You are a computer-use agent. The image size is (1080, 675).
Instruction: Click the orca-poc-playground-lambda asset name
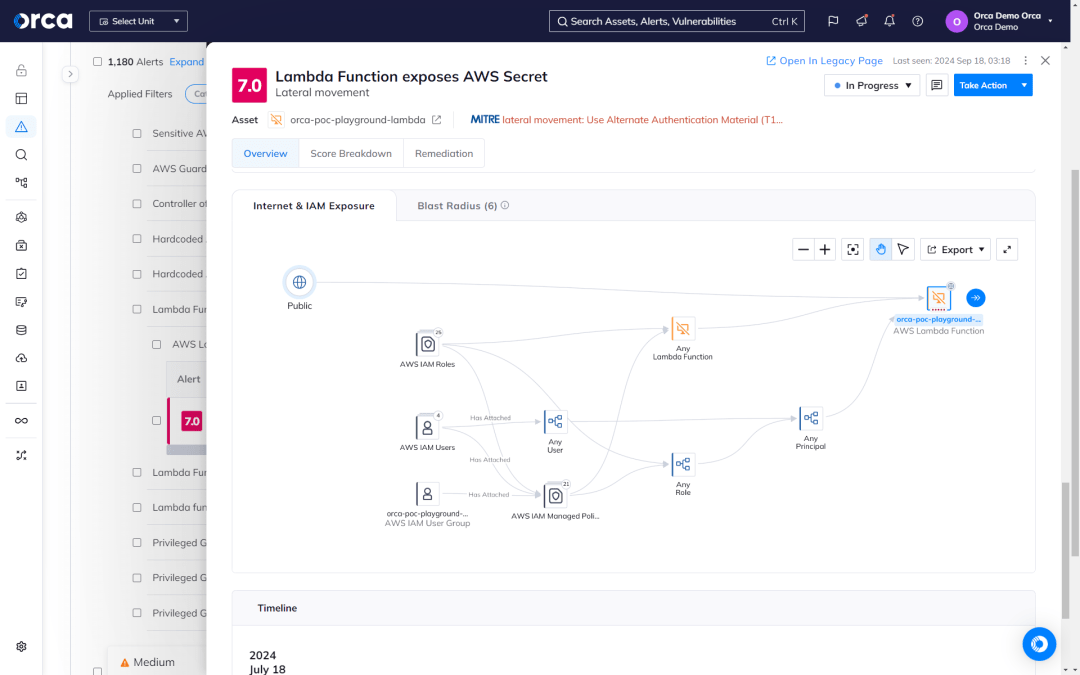[357, 120]
